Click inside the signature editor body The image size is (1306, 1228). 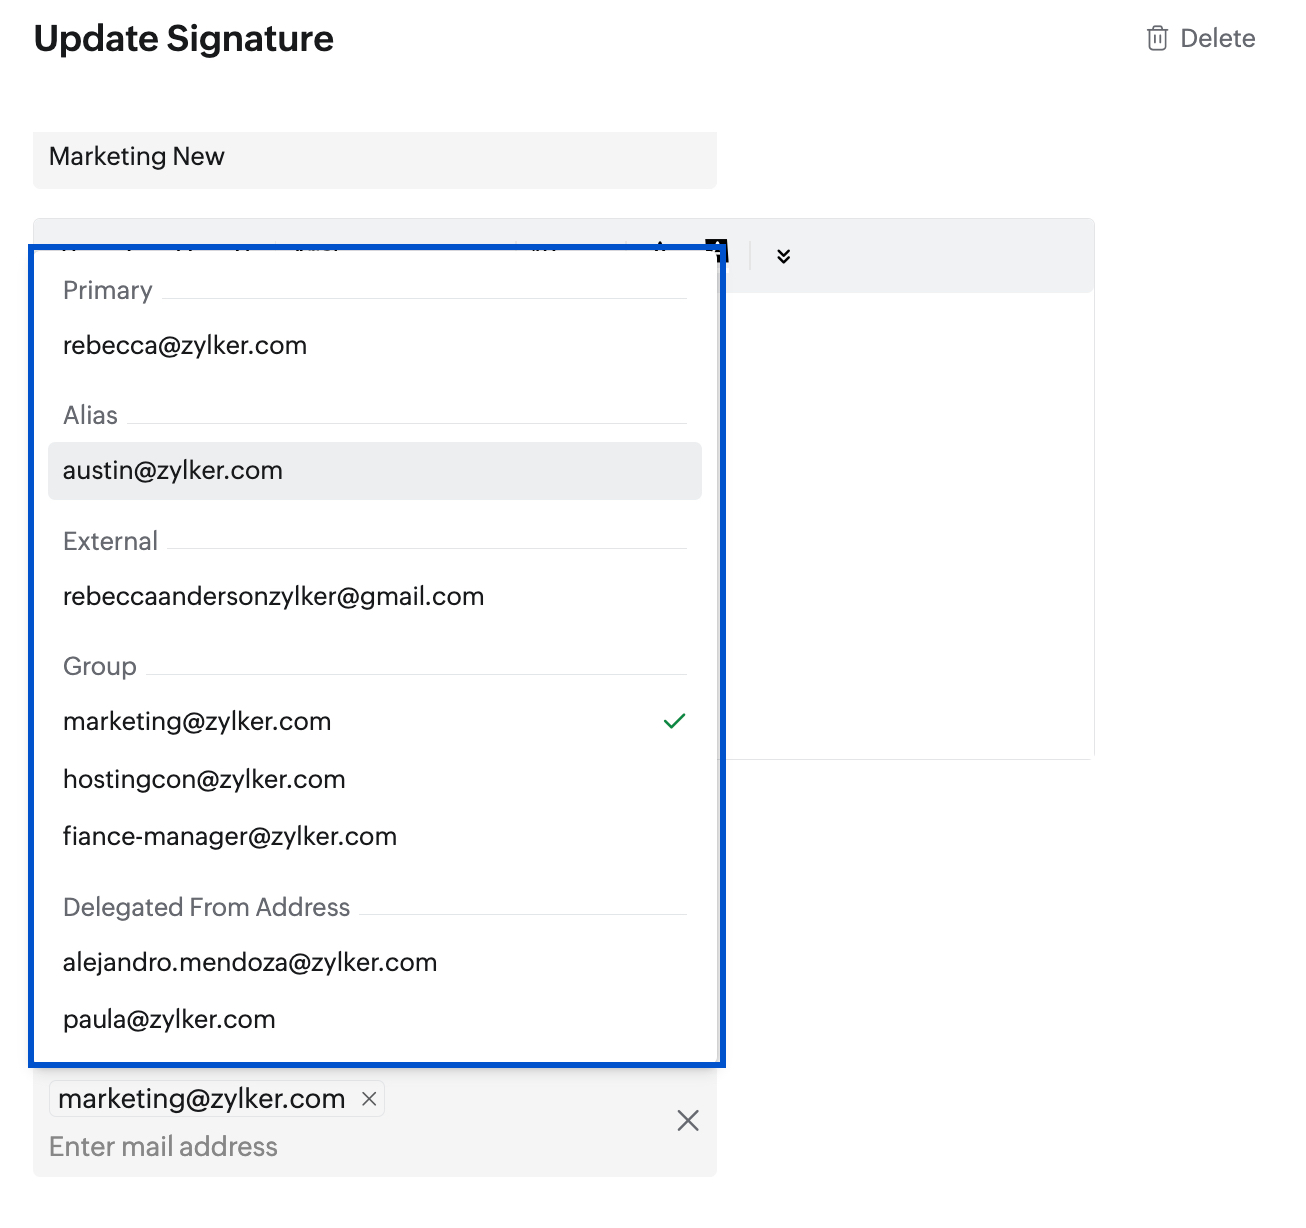[x=908, y=525]
